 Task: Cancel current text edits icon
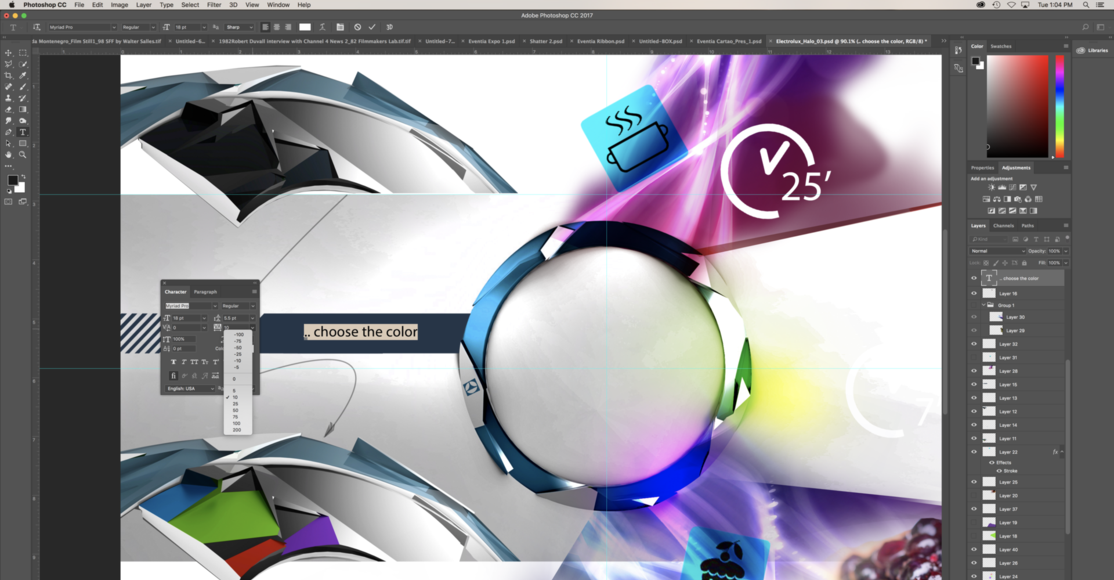[357, 27]
